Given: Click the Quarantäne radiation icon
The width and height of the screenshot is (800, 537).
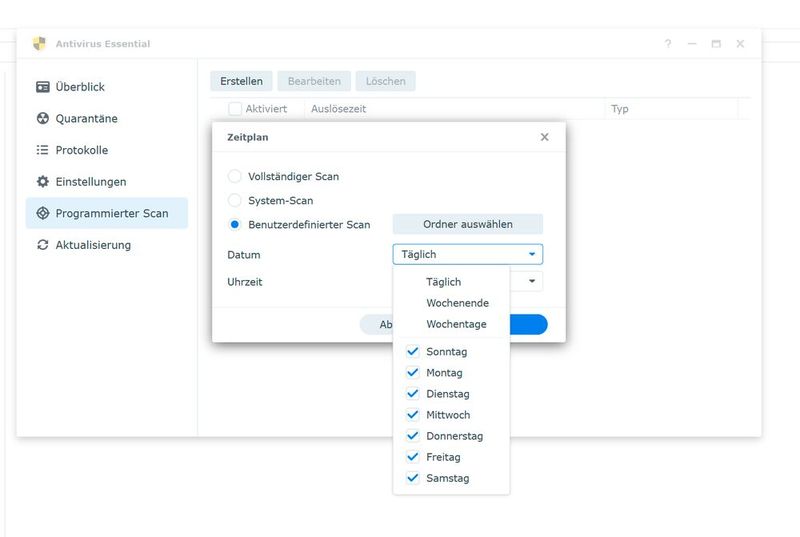Looking at the screenshot, I should point(42,118).
